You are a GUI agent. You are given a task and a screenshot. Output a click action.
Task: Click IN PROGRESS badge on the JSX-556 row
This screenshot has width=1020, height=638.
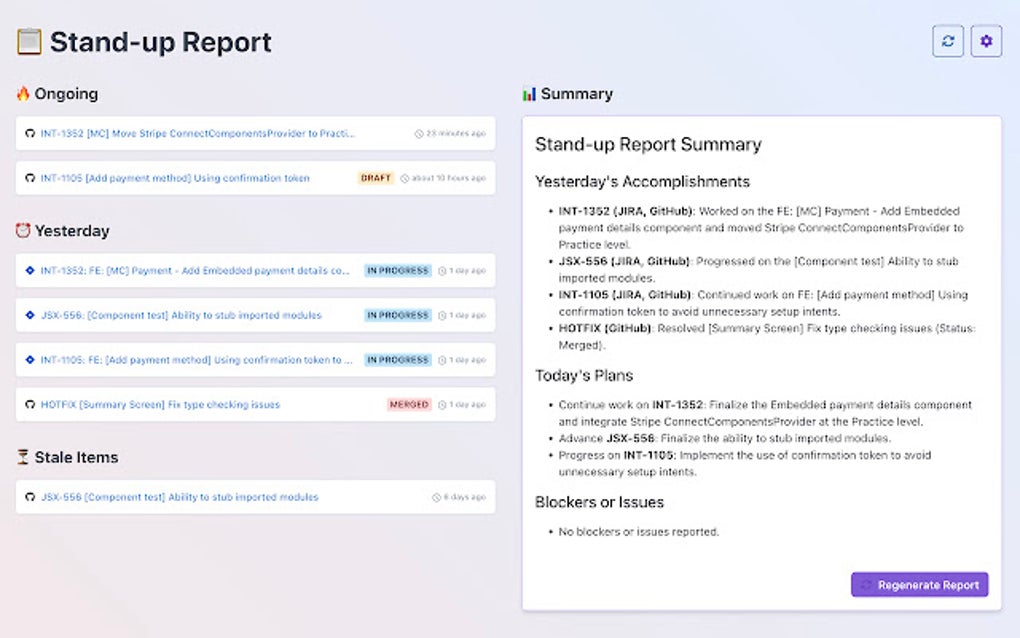[x=398, y=315]
